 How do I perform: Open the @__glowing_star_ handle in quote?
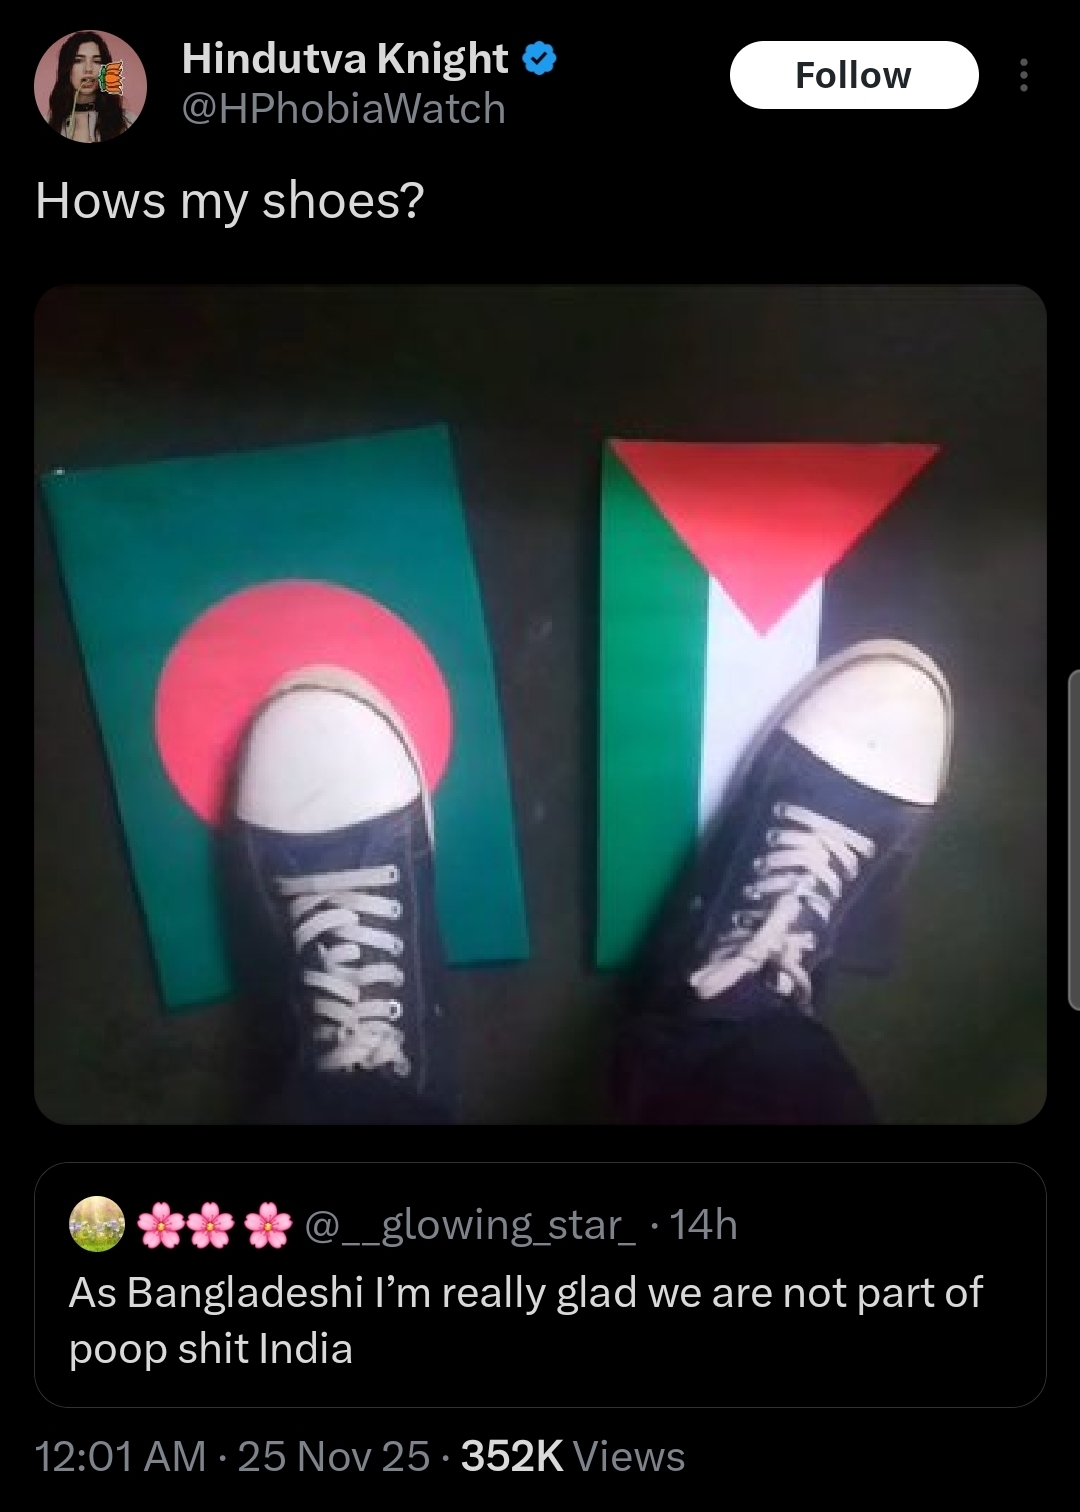point(469,1224)
